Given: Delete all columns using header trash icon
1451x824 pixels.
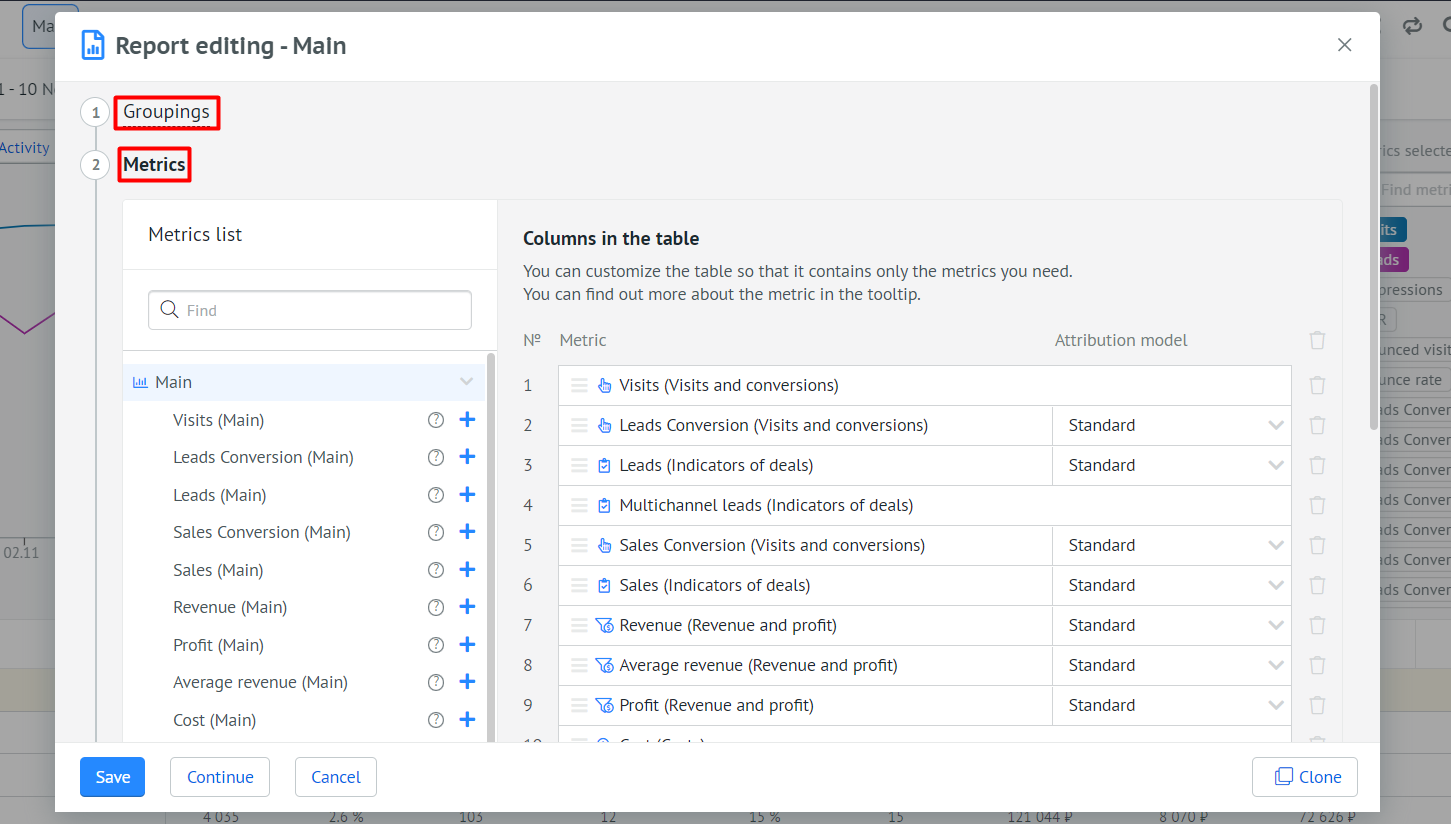Looking at the screenshot, I should 1318,340.
